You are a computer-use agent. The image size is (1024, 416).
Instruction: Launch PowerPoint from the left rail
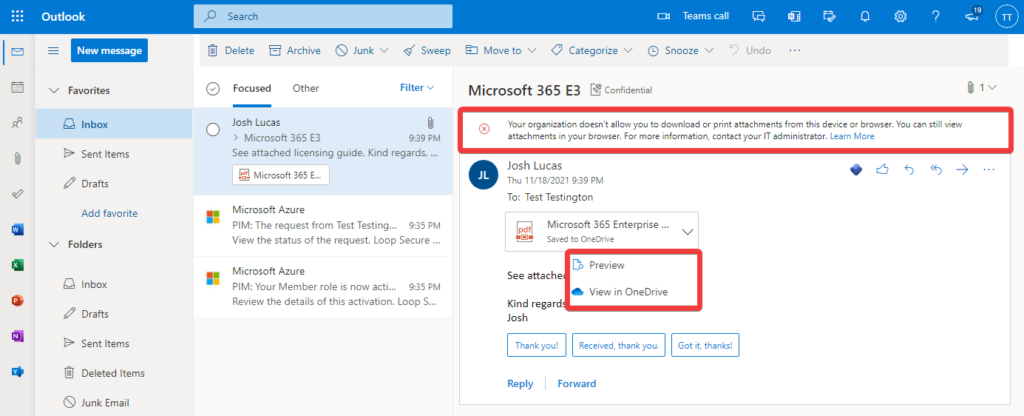(18, 301)
